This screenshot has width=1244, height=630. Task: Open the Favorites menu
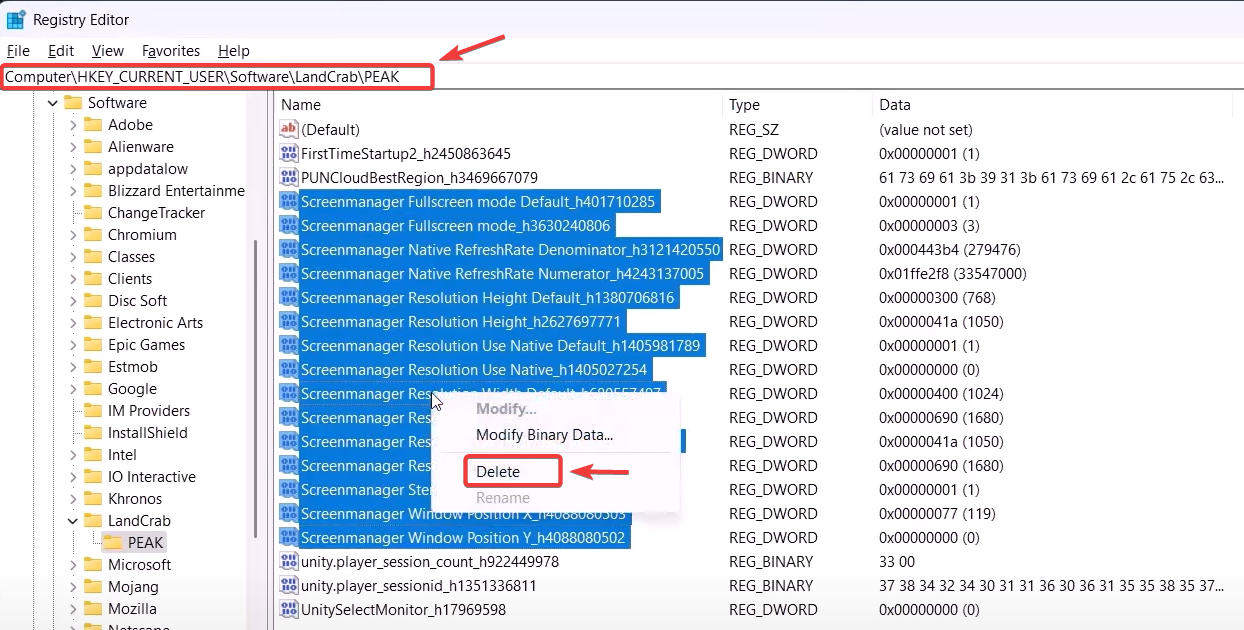coord(171,51)
